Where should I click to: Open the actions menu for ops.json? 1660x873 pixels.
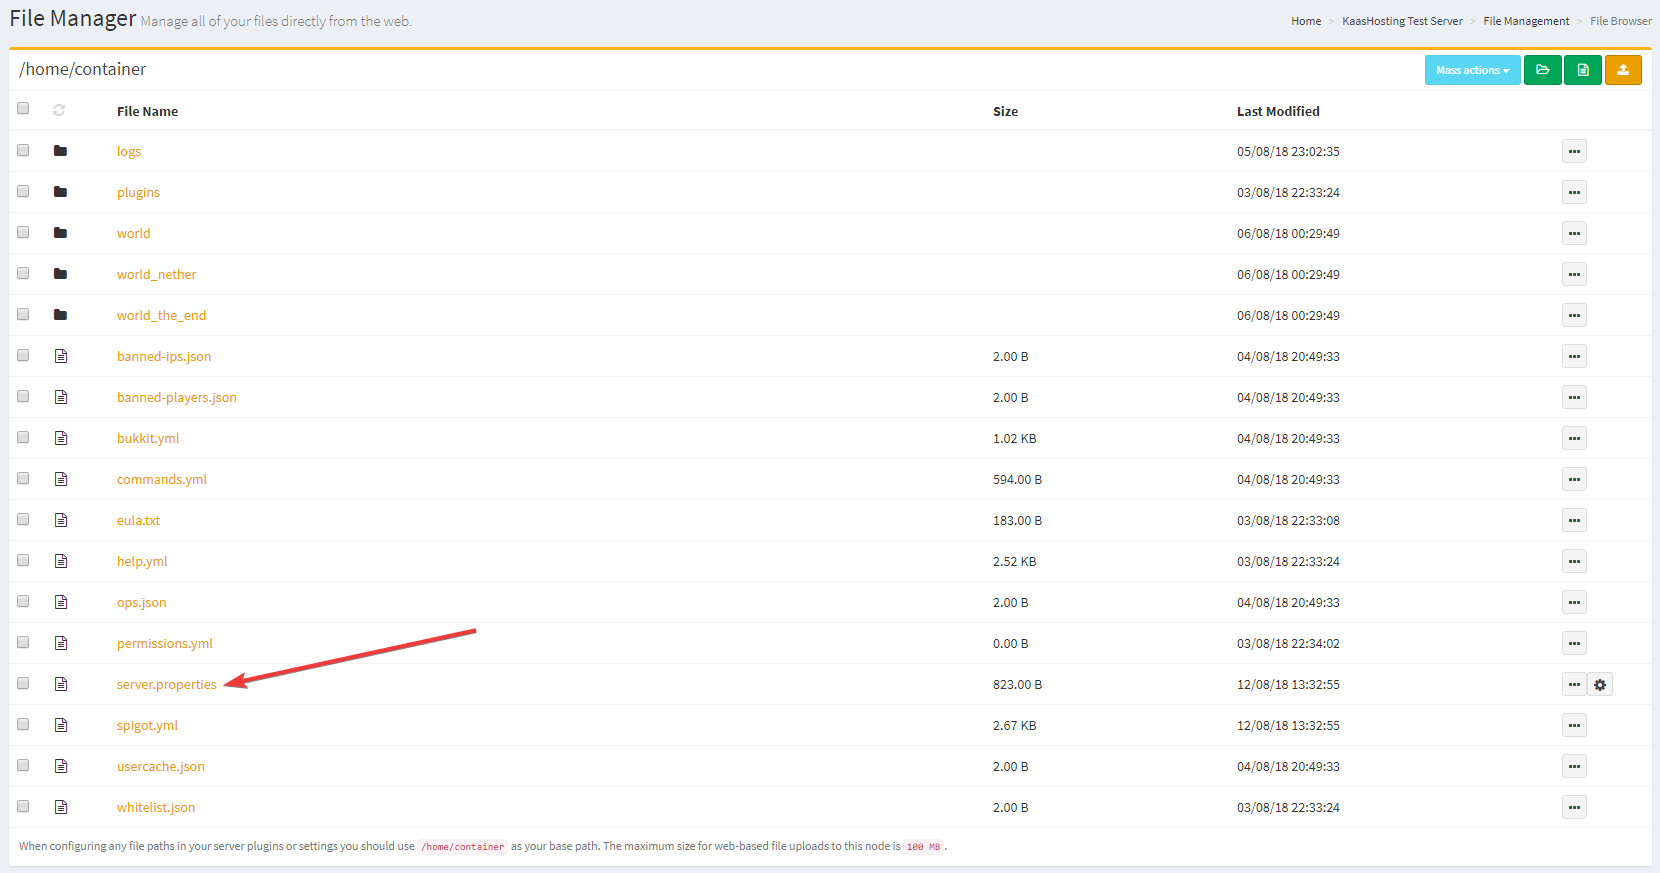tap(1574, 602)
